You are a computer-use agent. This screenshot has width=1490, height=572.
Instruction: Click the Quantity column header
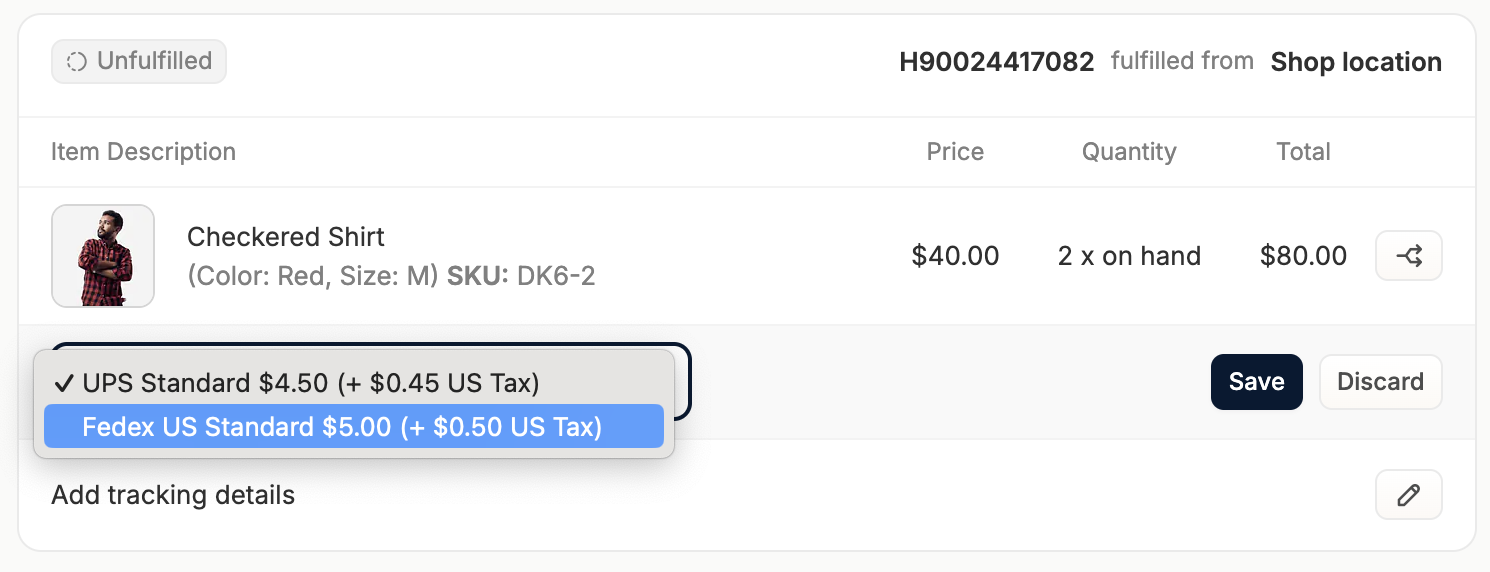[x=1129, y=152]
